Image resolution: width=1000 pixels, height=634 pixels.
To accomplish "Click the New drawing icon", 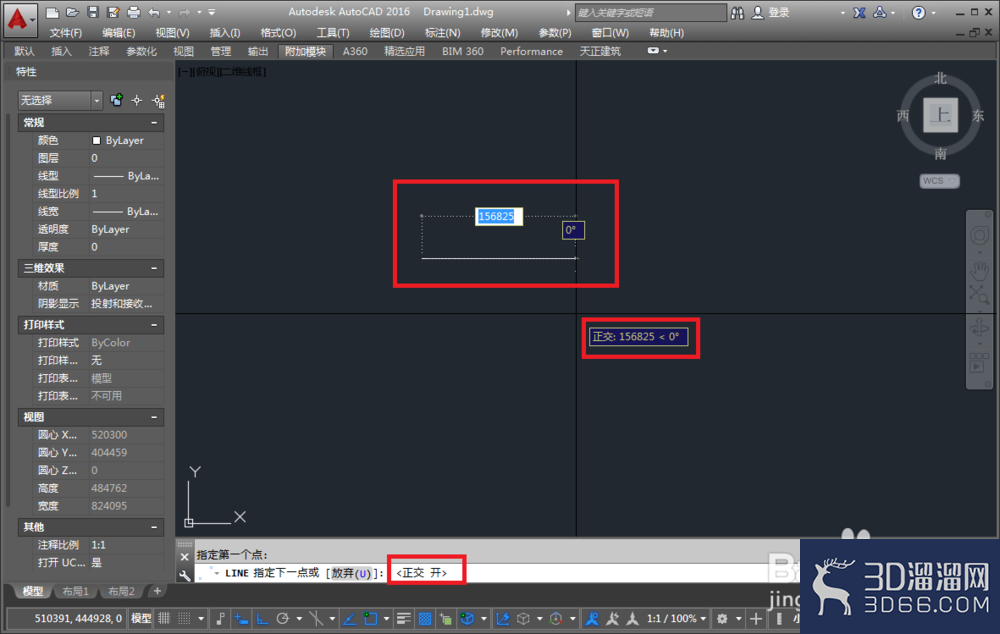I will pos(52,12).
